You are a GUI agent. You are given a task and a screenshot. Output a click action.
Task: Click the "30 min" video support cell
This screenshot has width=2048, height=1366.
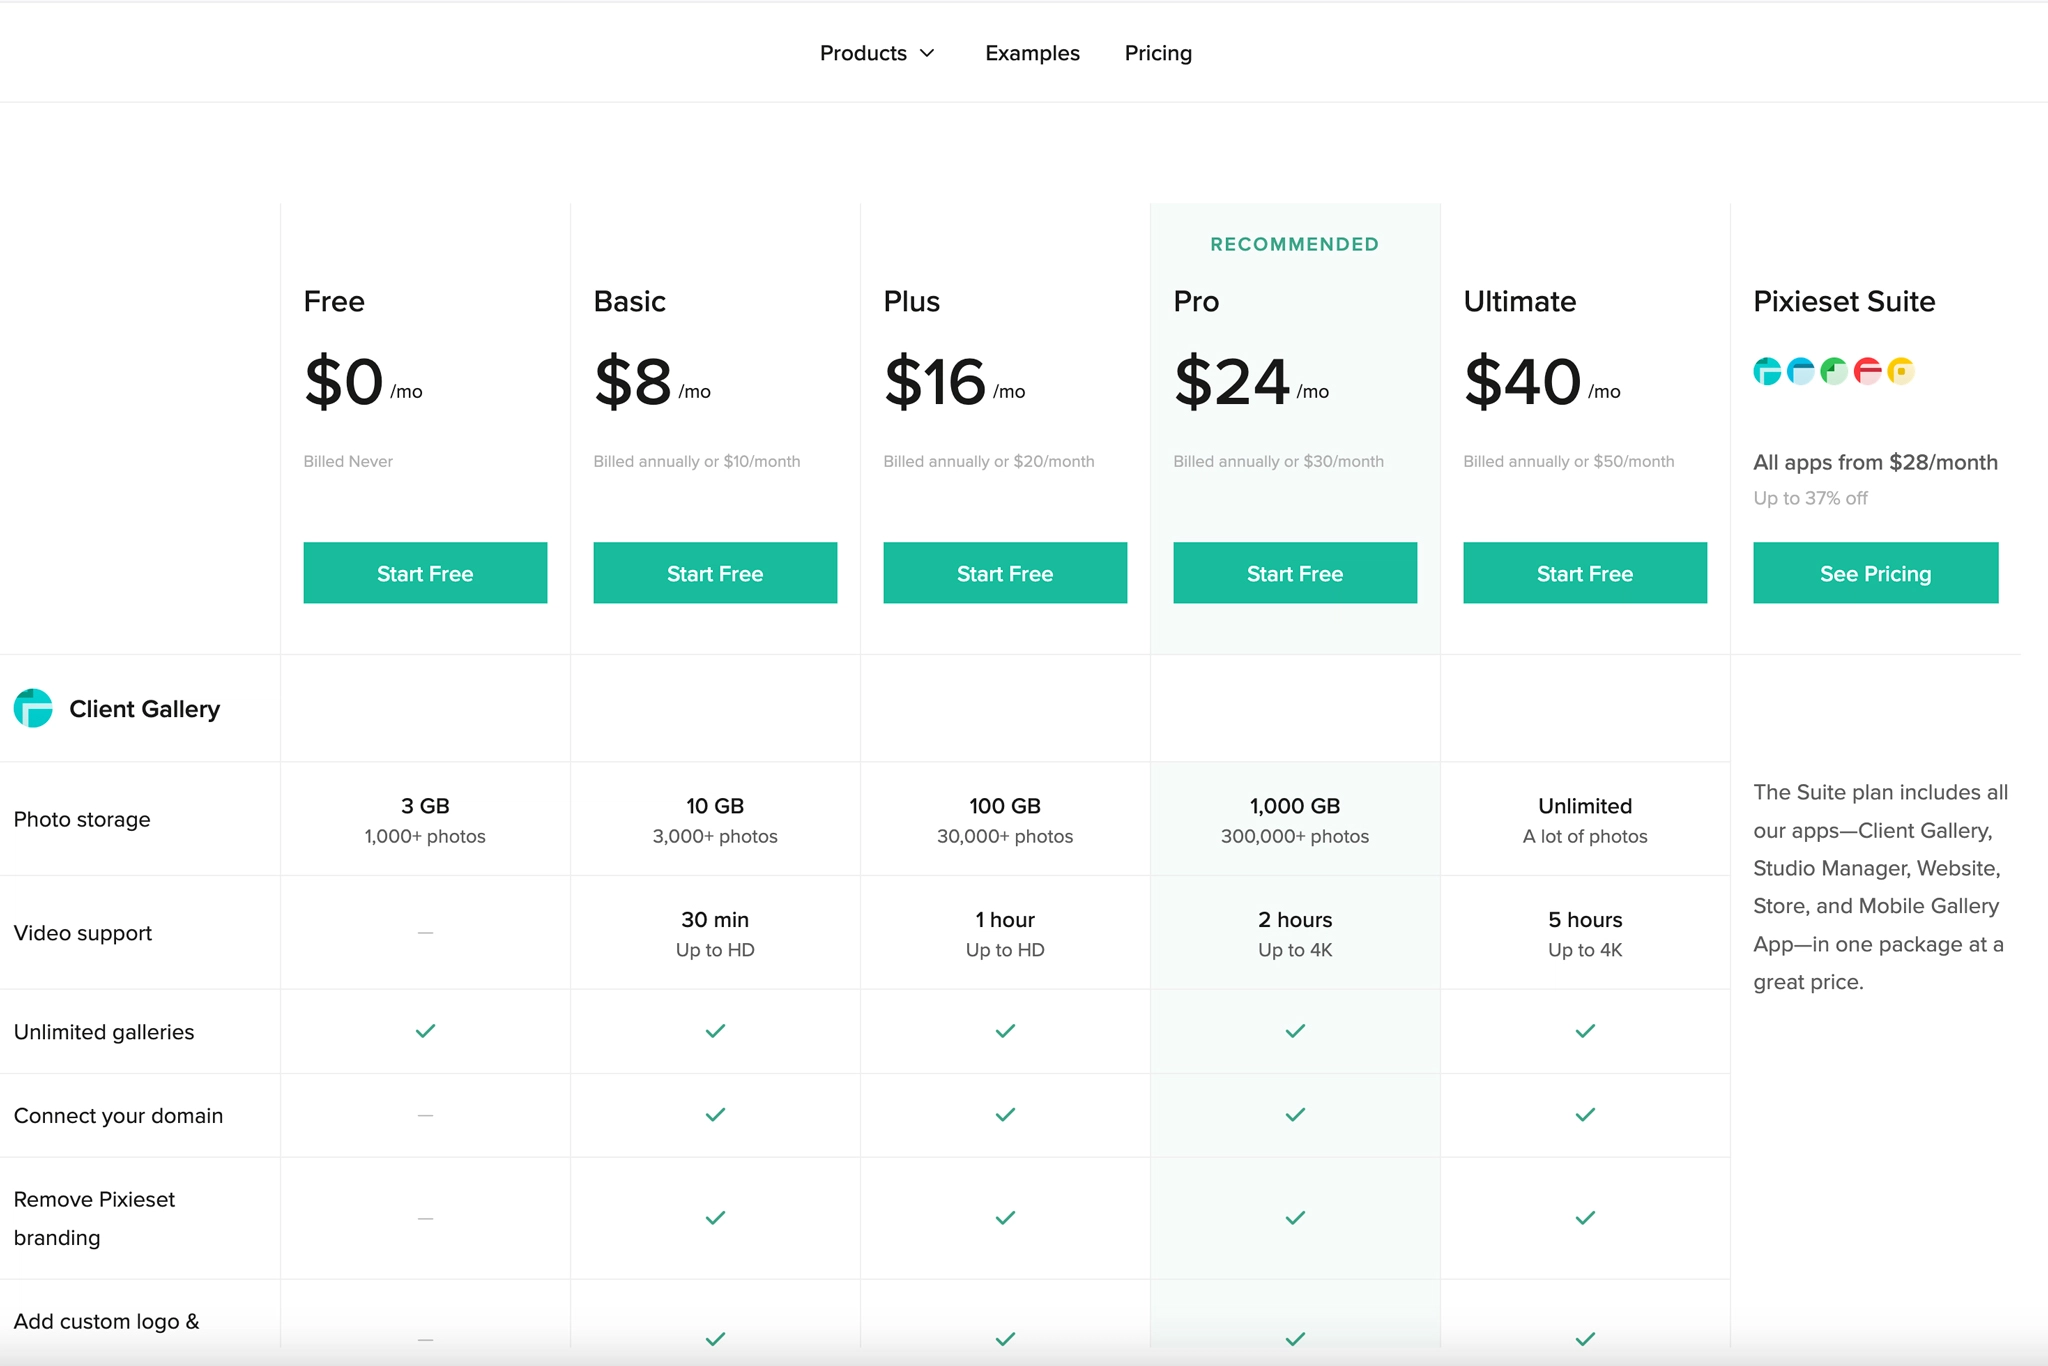click(715, 934)
